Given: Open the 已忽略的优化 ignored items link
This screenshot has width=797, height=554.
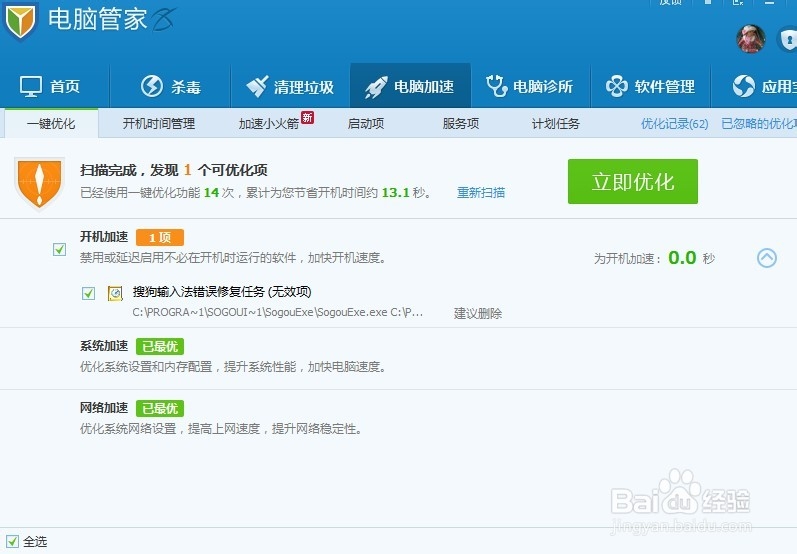Looking at the screenshot, I should coord(759,124).
